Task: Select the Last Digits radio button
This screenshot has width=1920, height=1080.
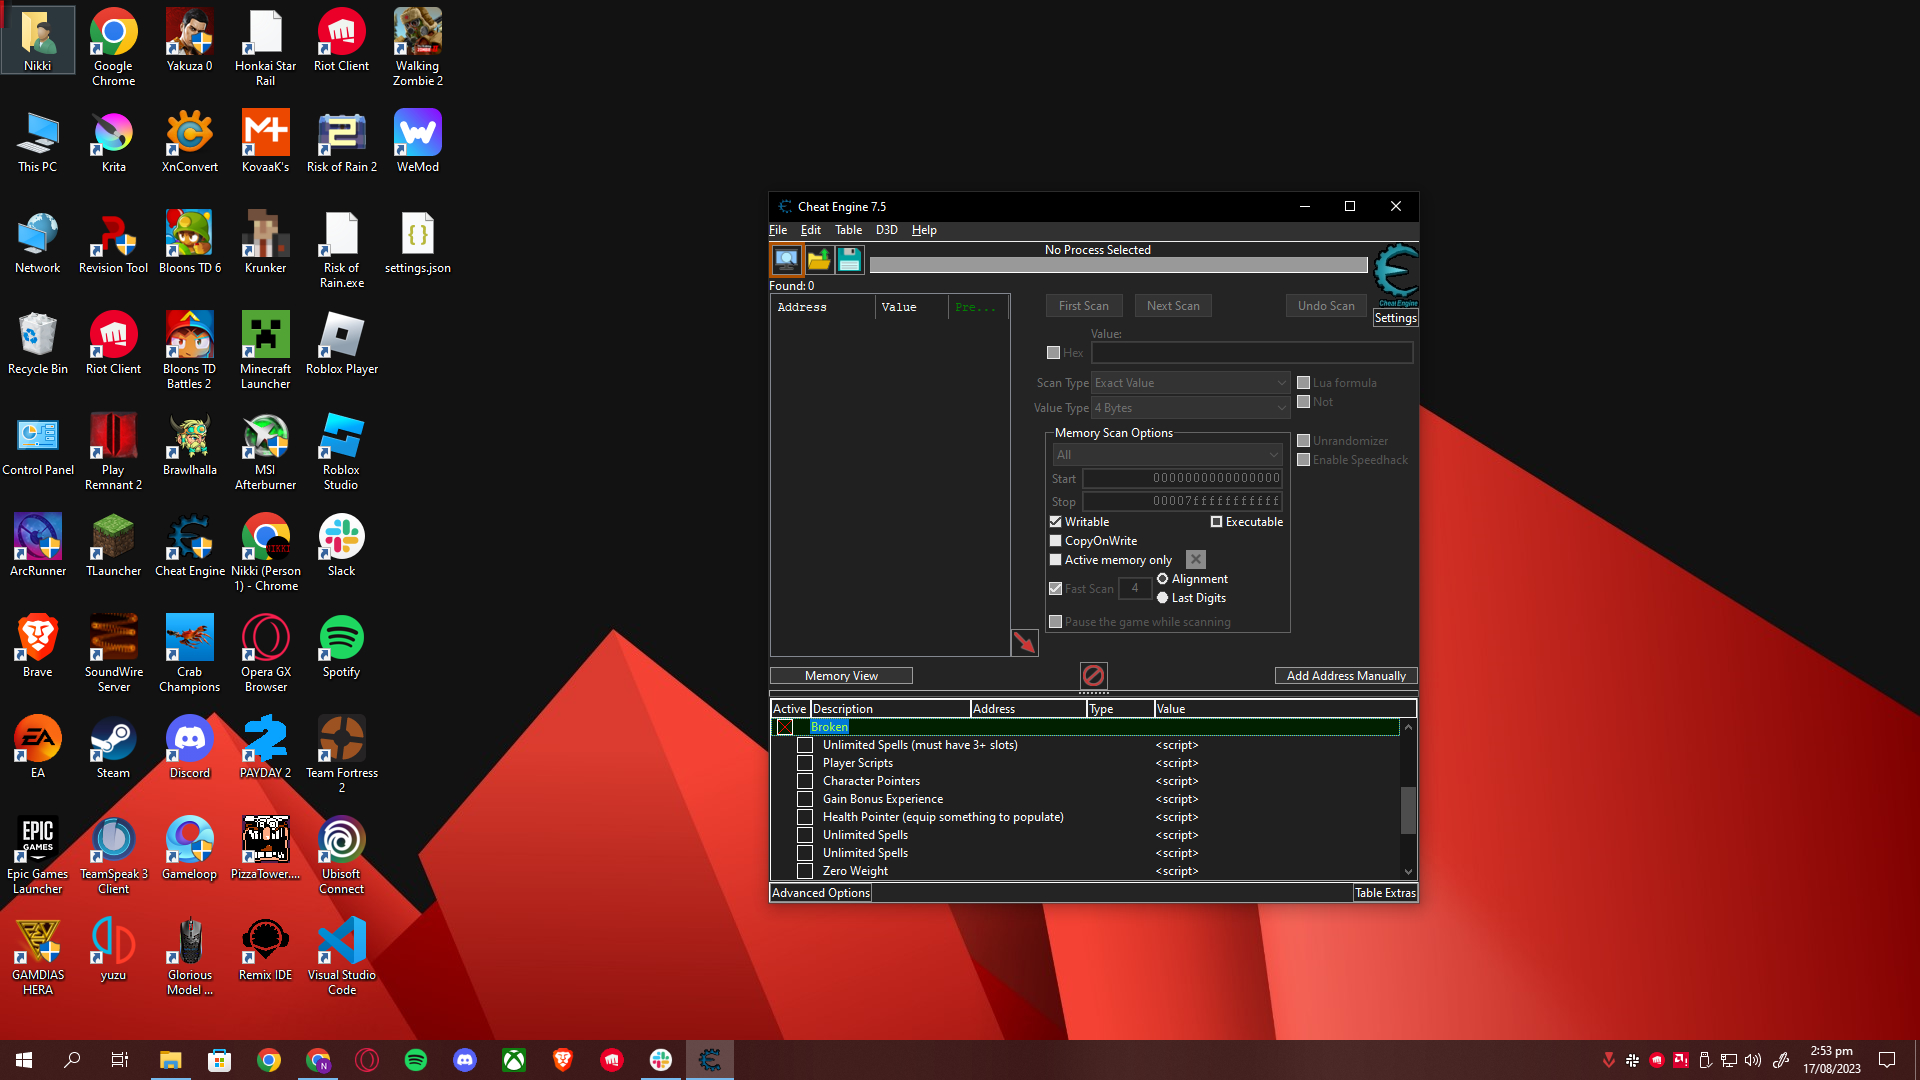Action: coord(1162,598)
